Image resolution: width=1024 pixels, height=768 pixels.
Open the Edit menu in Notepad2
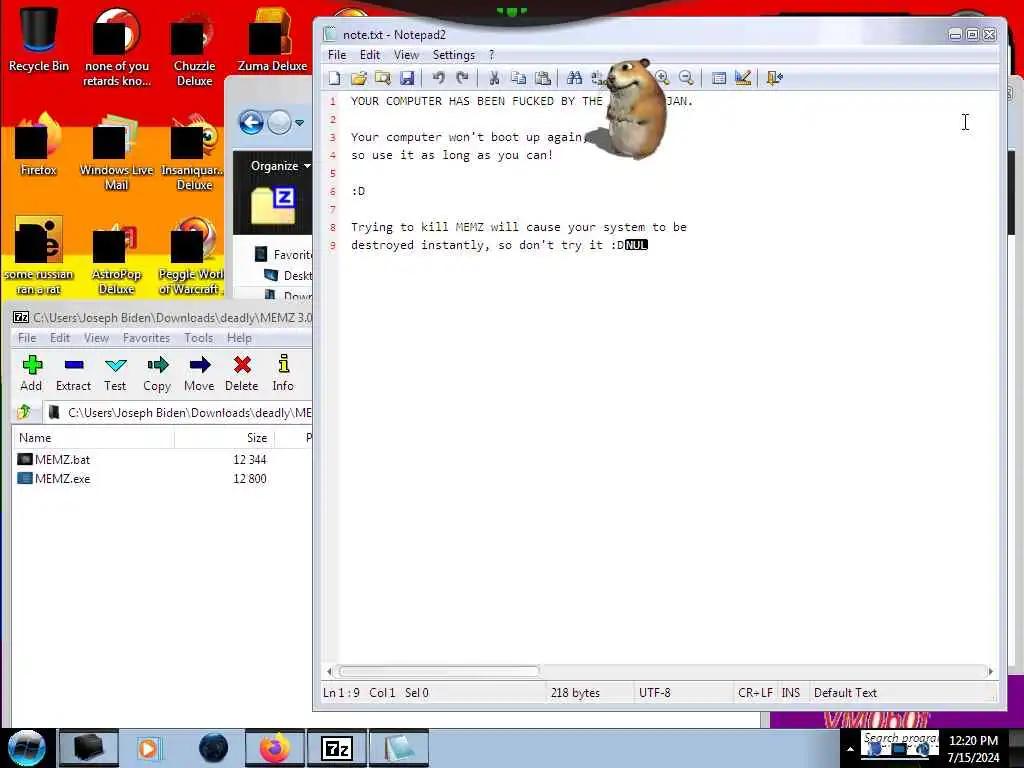pyautogui.click(x=370, y=55)
